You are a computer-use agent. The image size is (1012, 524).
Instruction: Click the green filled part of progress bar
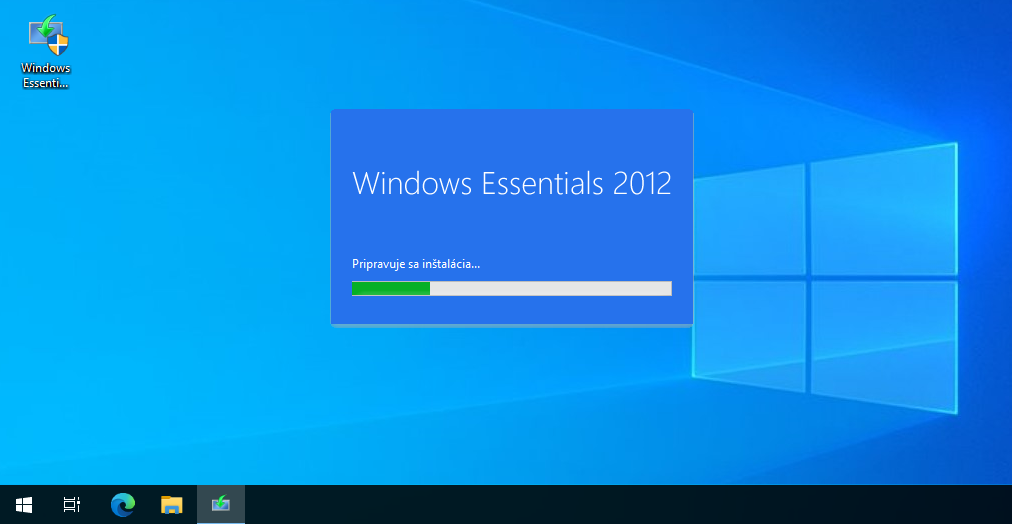tap(390, 288)
